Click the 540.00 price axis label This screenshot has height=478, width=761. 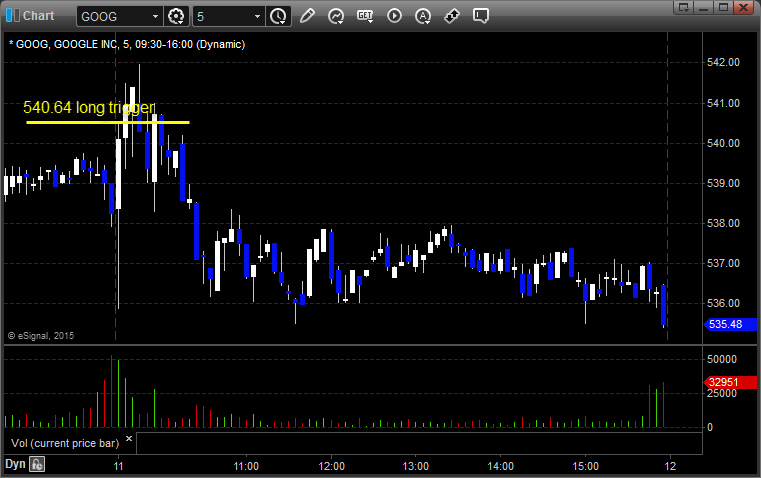724,144
